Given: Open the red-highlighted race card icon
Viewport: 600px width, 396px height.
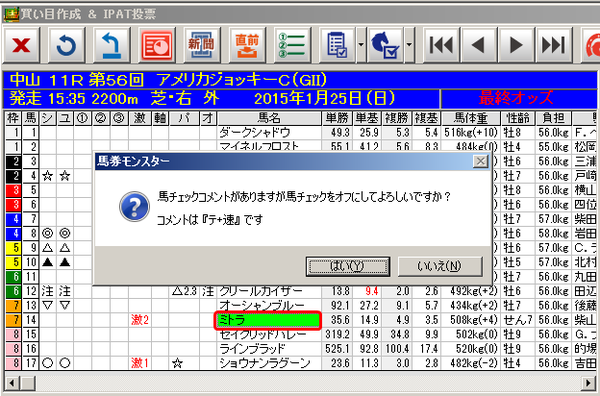Looking at the screenshot, I should pos(157,45).
